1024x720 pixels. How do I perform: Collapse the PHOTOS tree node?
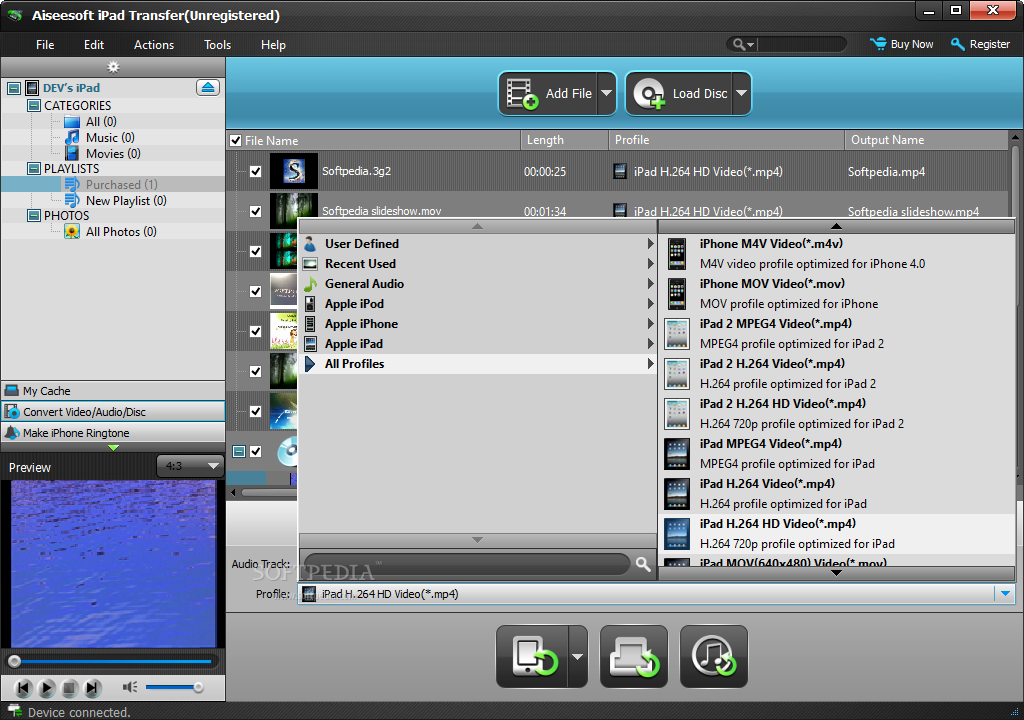coord(34,216)
